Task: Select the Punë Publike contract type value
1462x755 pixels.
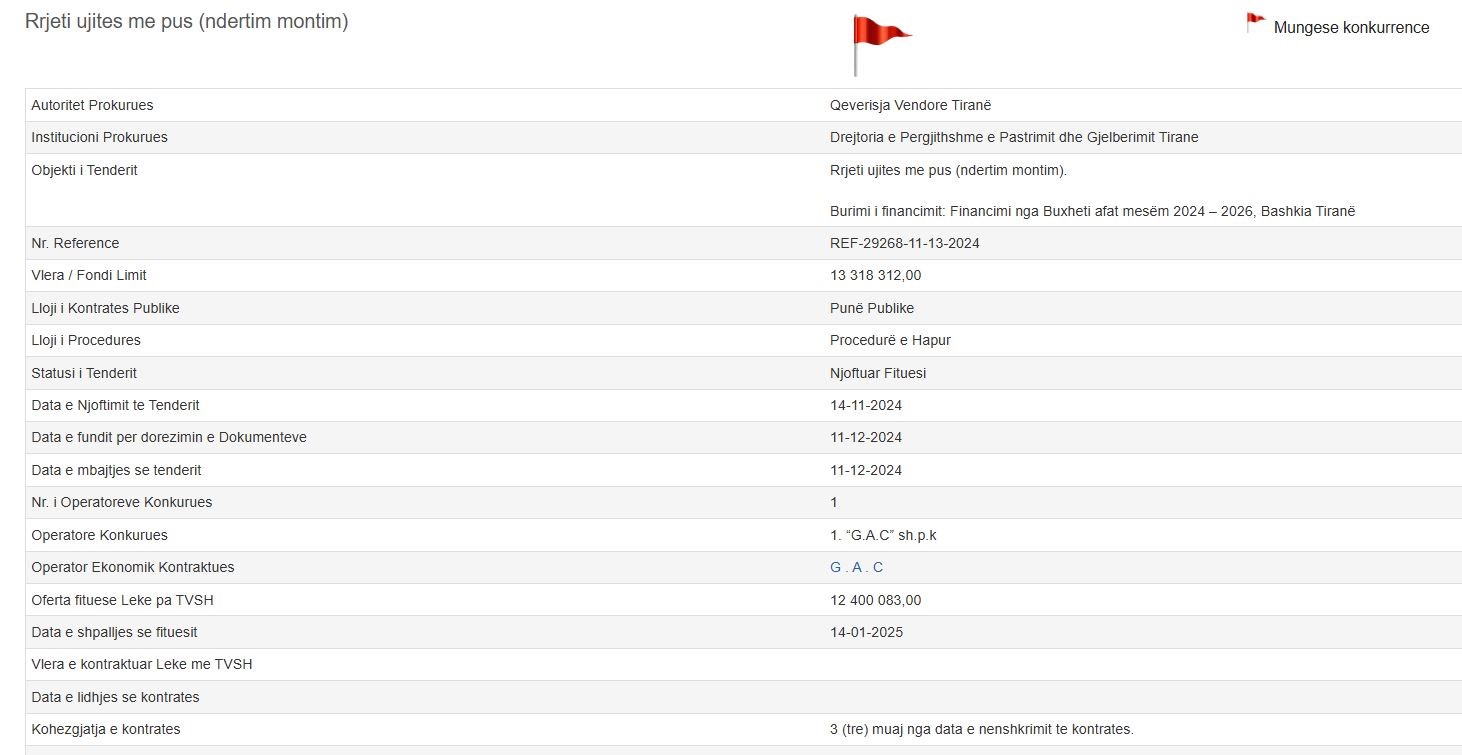Action: [x=871, y=308]
